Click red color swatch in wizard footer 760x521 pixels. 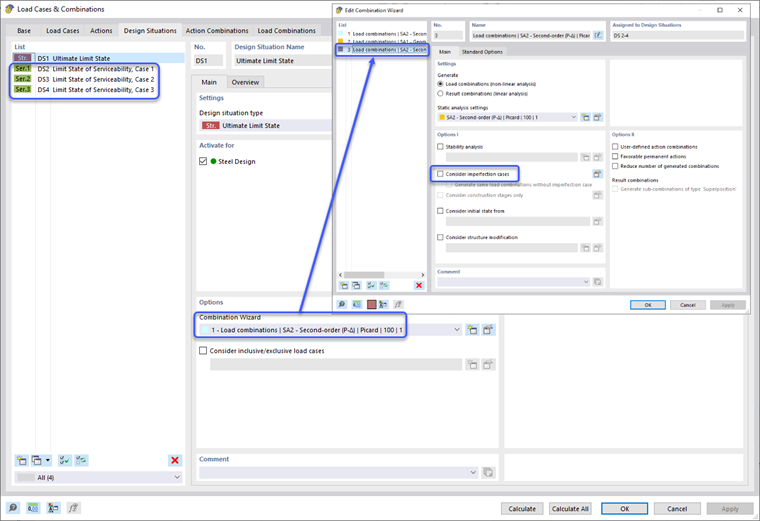click(371, 304)
